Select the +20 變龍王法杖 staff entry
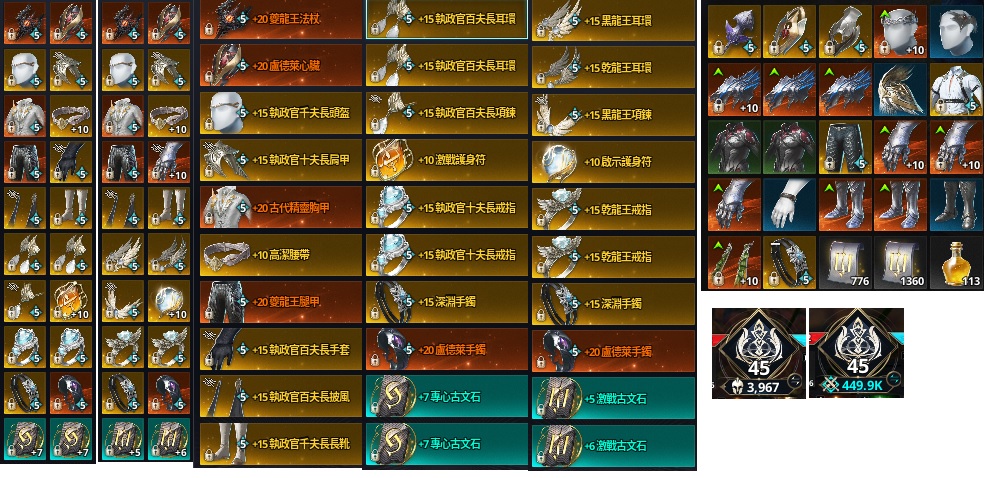986x478 pixels. [x=280, y=19]
